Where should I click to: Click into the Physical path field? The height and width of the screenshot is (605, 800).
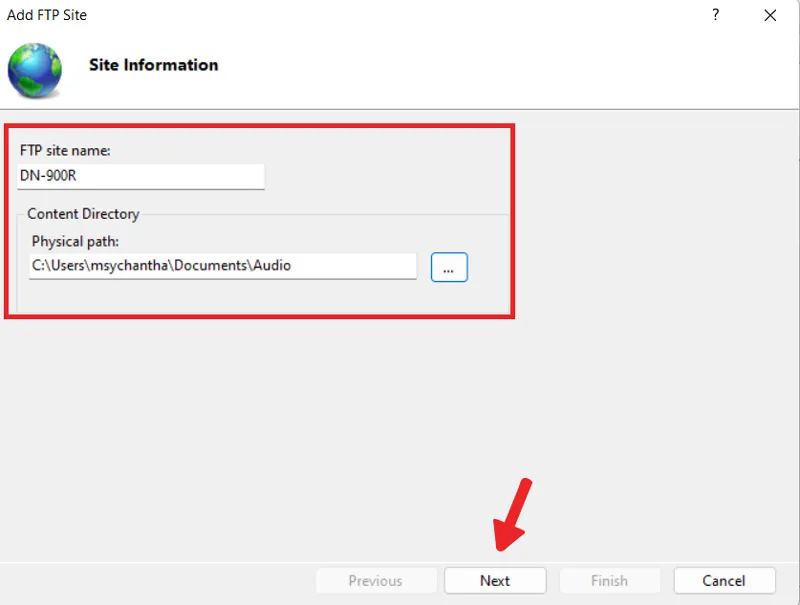tap(222, 266)
